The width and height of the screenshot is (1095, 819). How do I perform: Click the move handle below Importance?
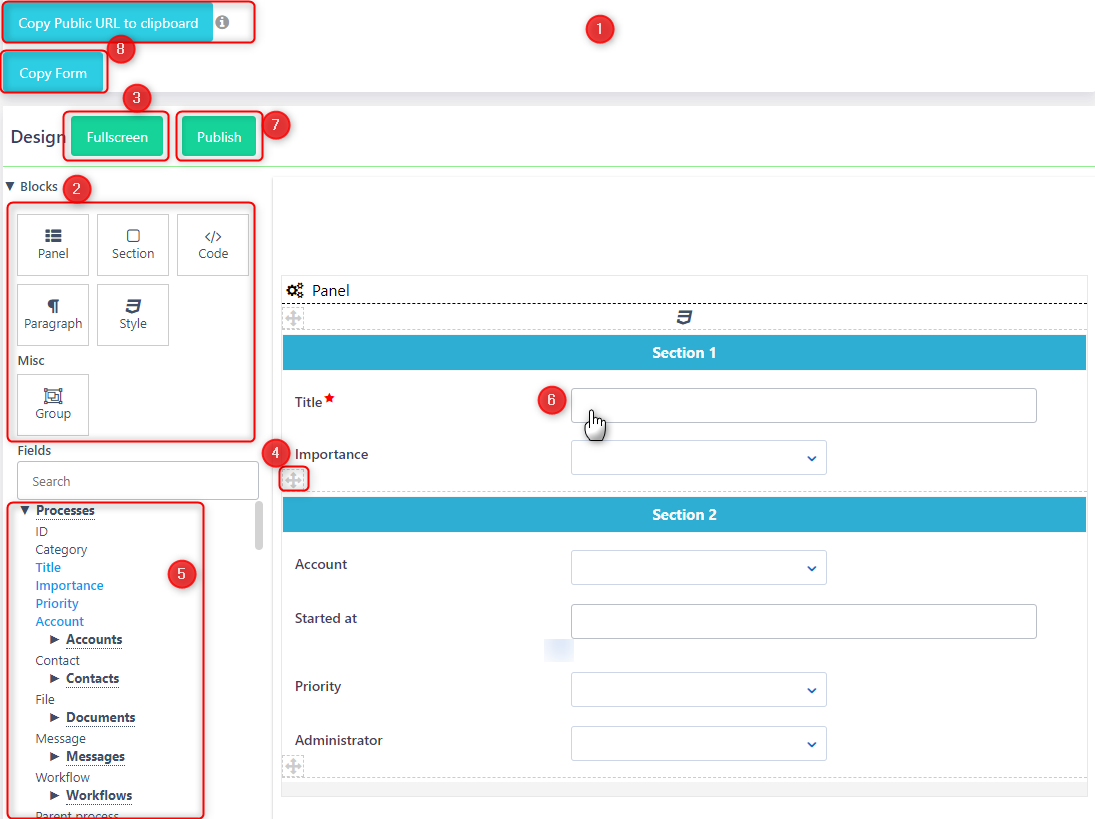pos(293,479)
